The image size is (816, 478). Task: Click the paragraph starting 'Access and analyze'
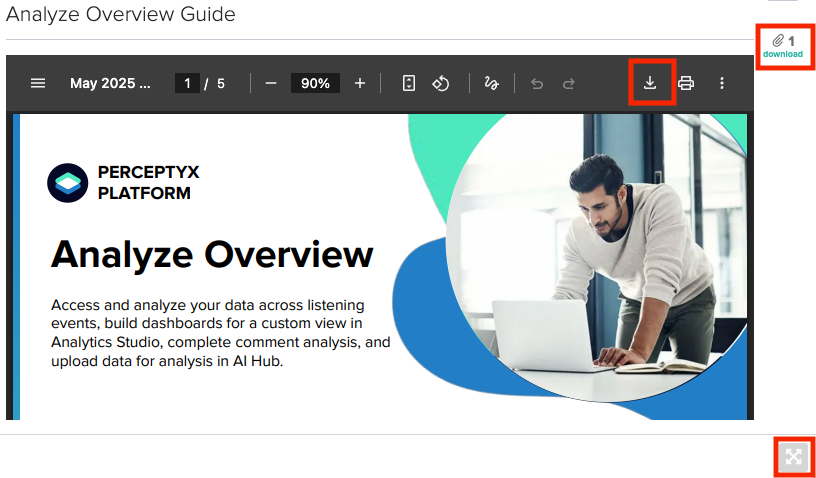pyautogui.click(x=221, y=333)
